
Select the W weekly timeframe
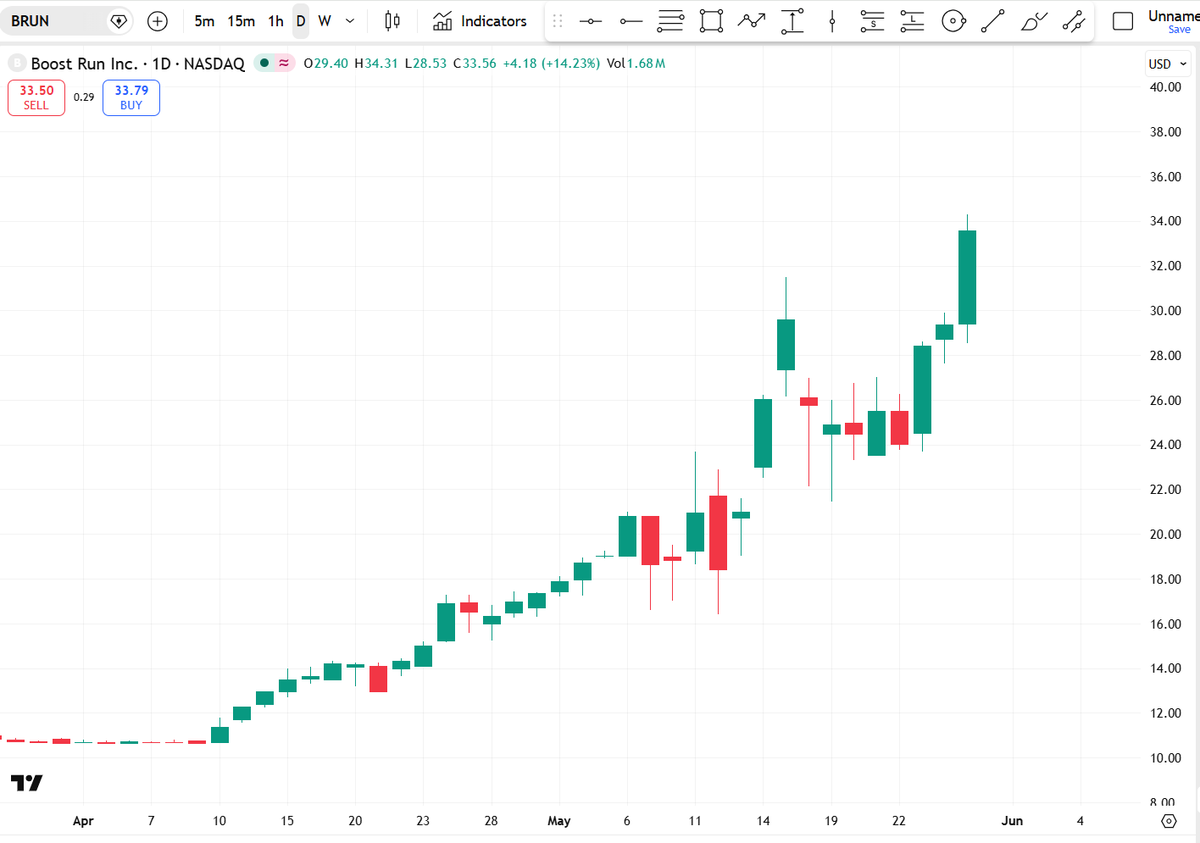[324, 21]
